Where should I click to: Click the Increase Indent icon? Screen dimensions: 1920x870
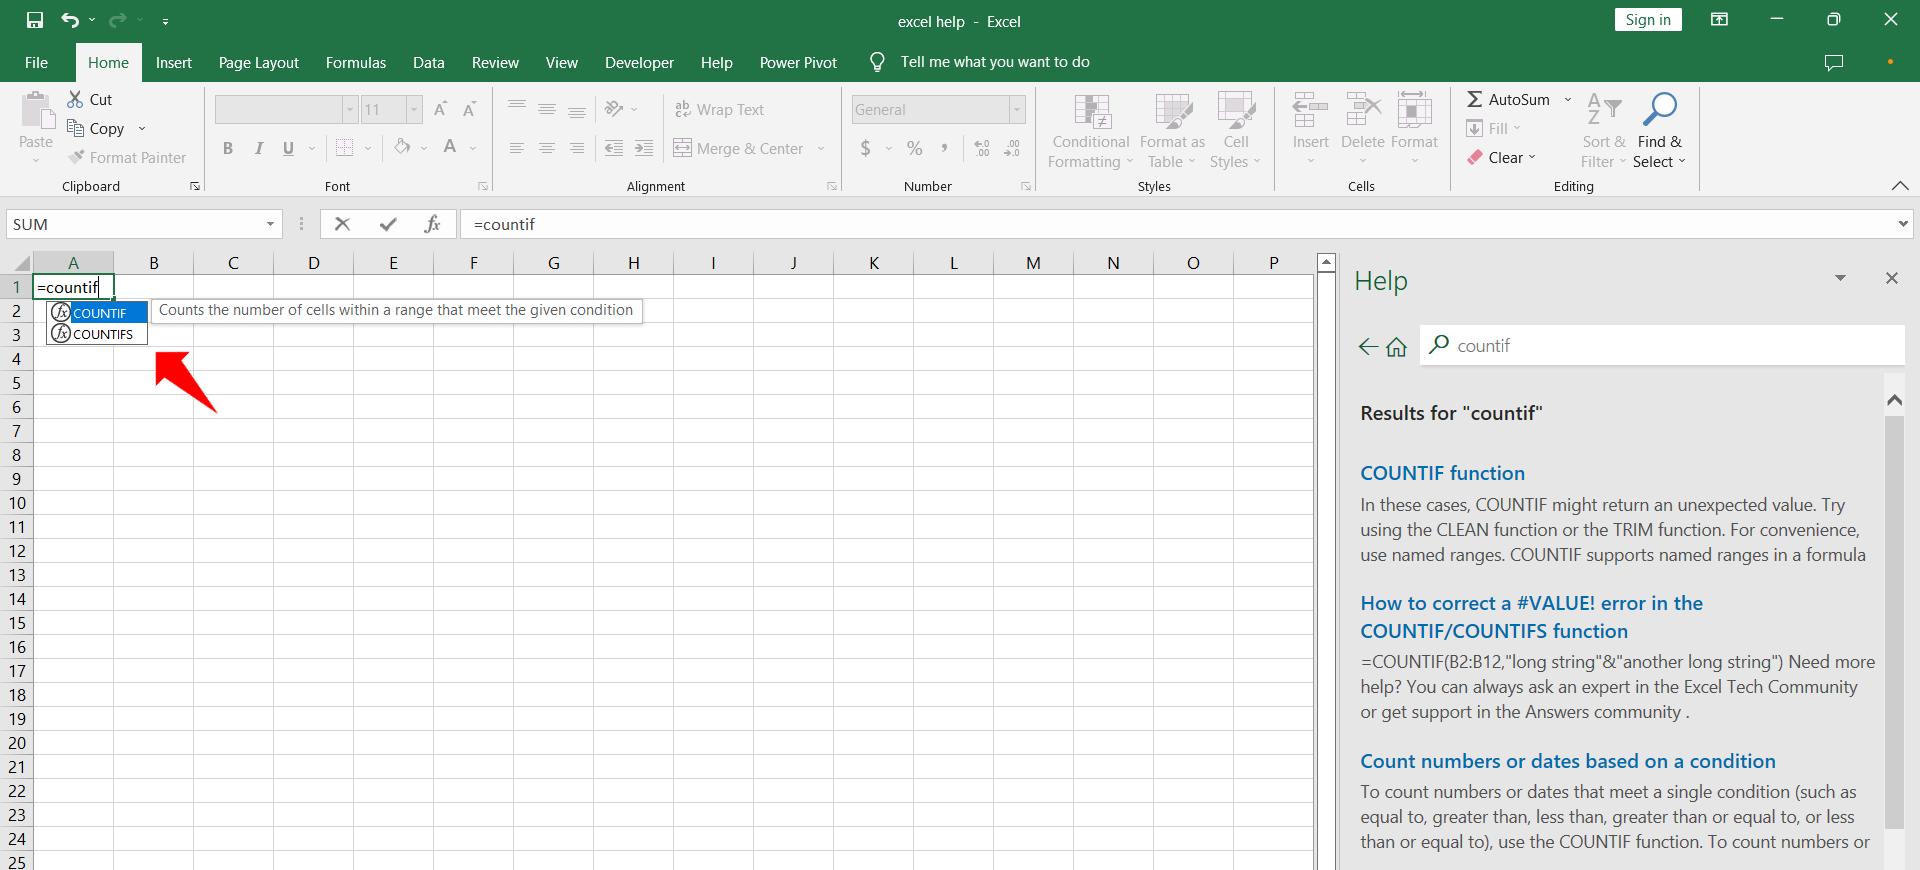point(644,148)
